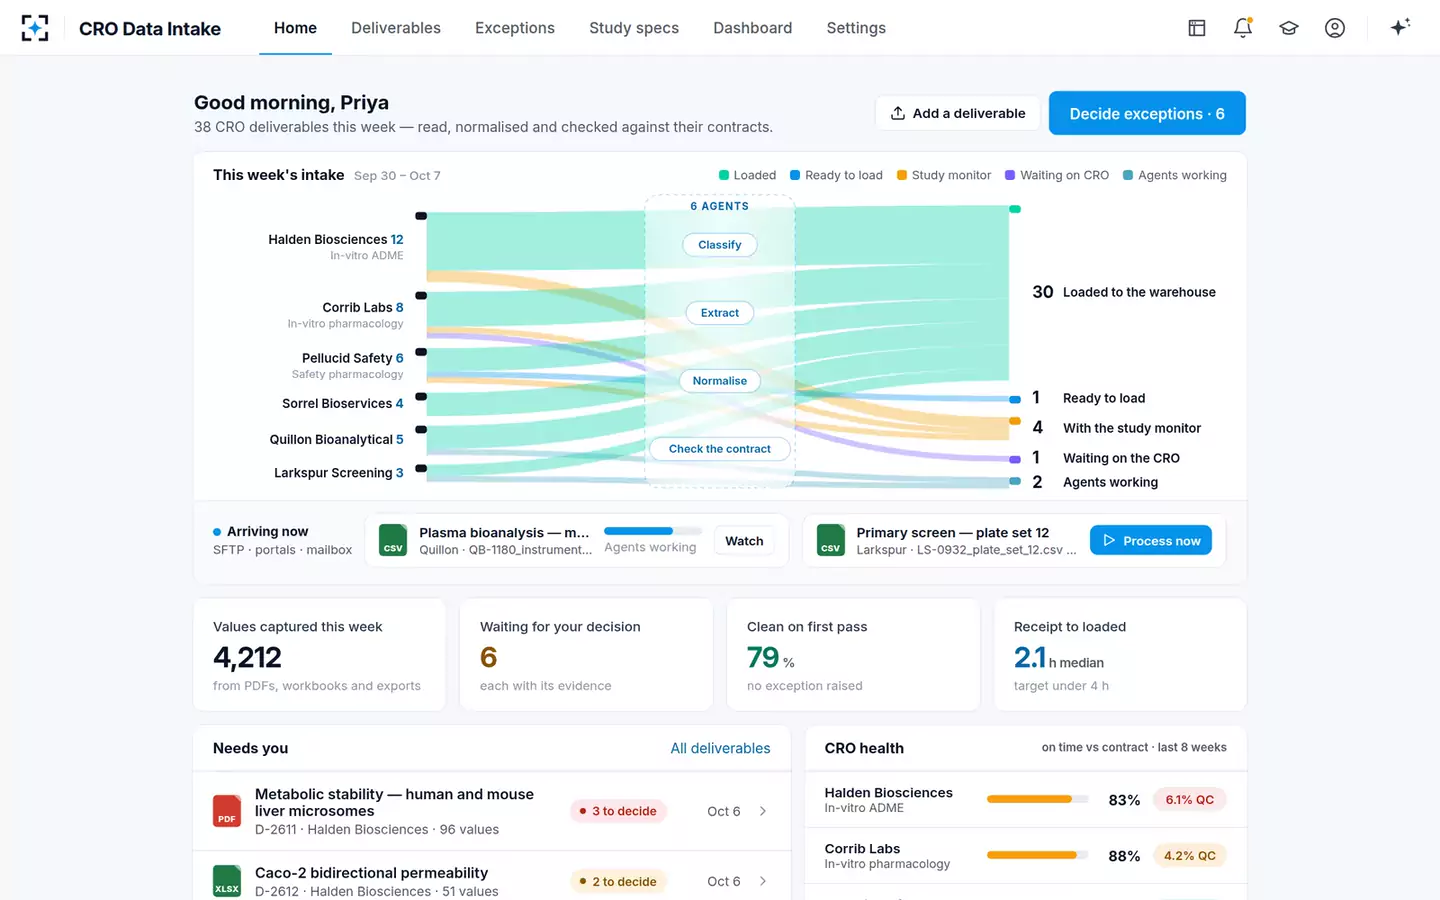Screen dimensions: 1440x900
Task: Click With the study monitor outcome
Action: coord(1117,428)
